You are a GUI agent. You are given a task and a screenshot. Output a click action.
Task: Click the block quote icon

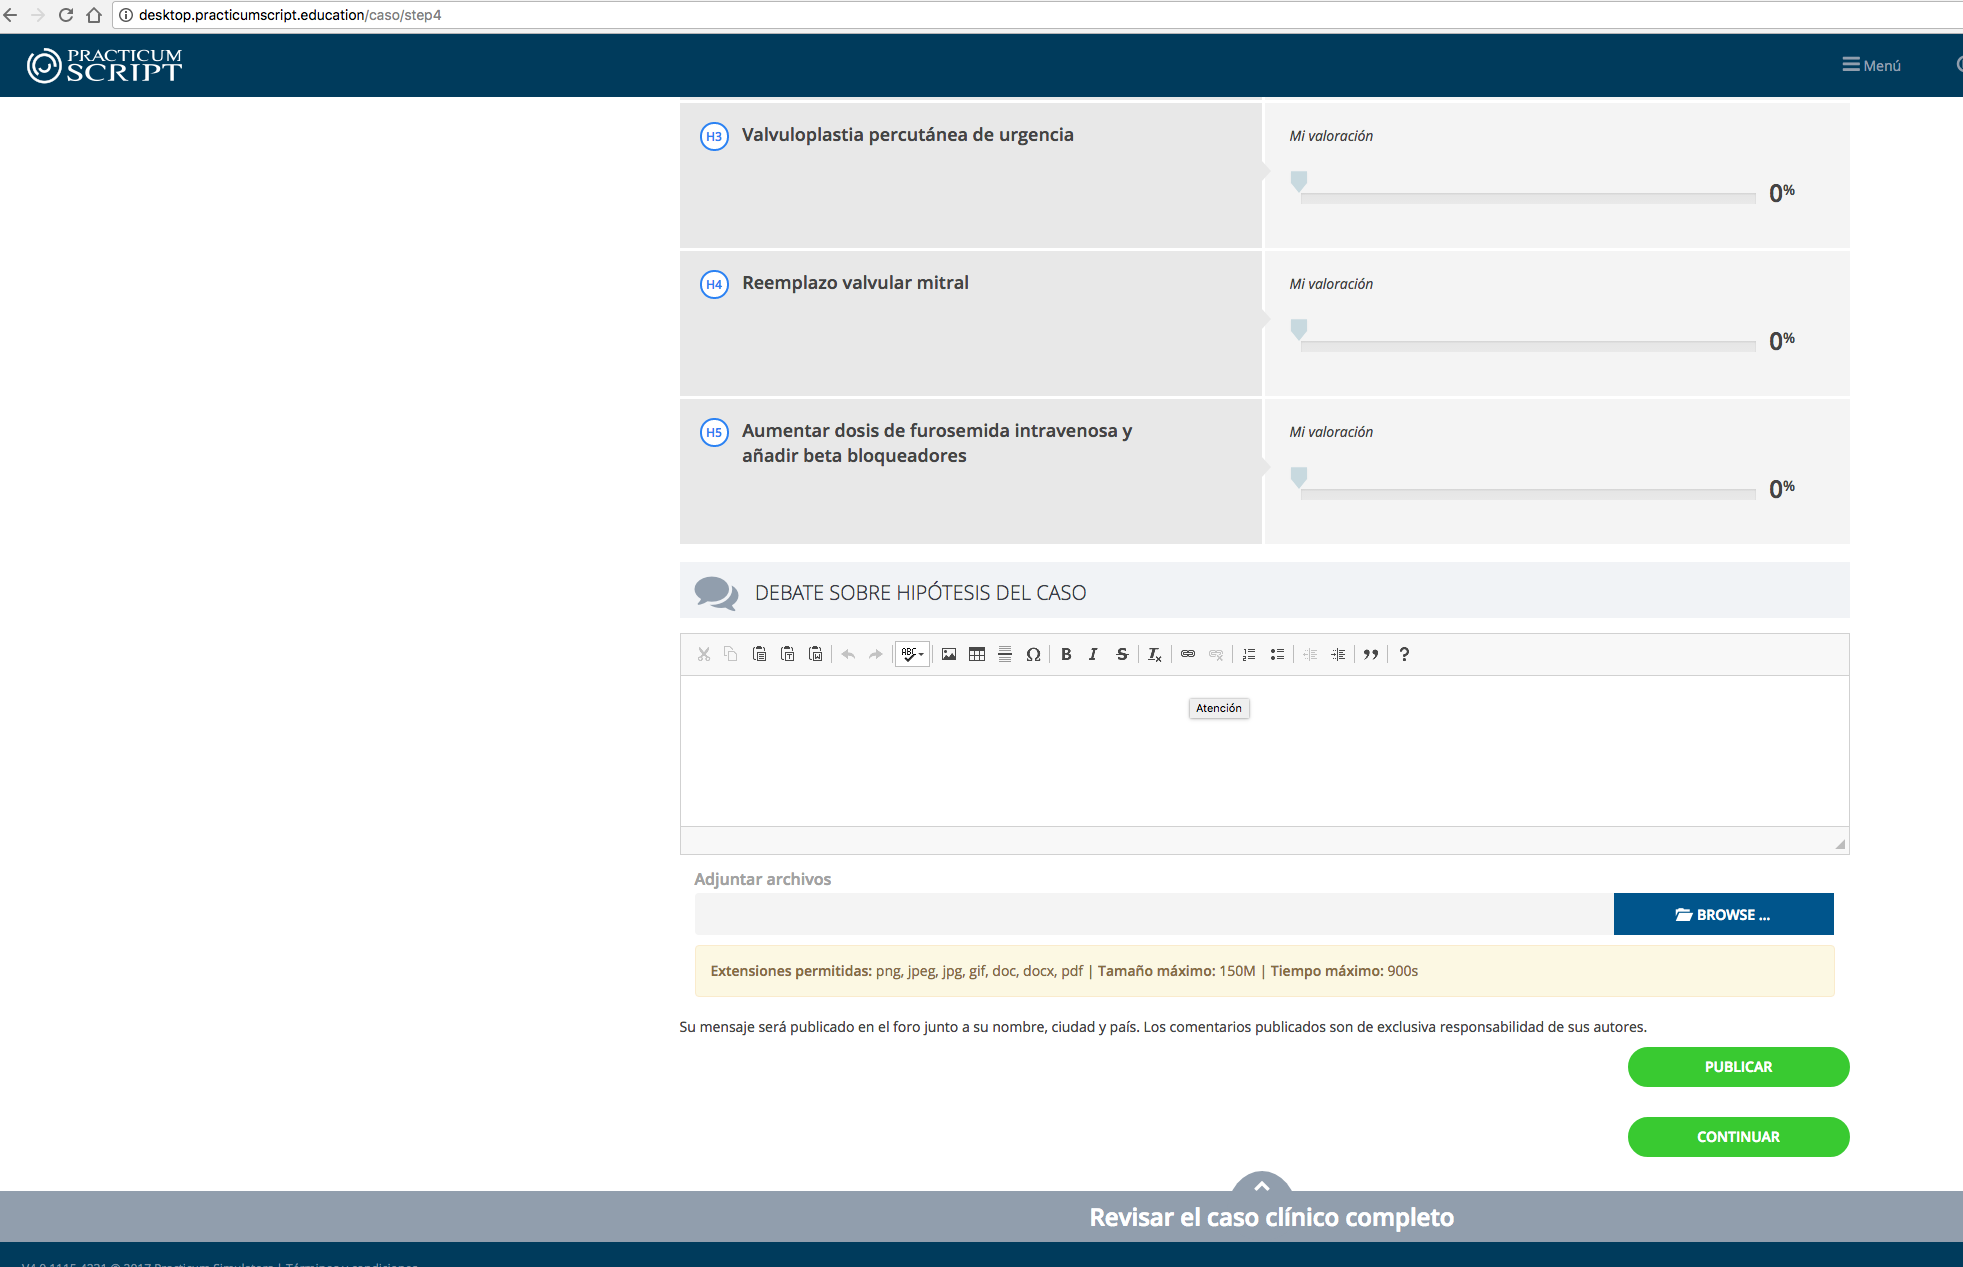point(1371,654)
